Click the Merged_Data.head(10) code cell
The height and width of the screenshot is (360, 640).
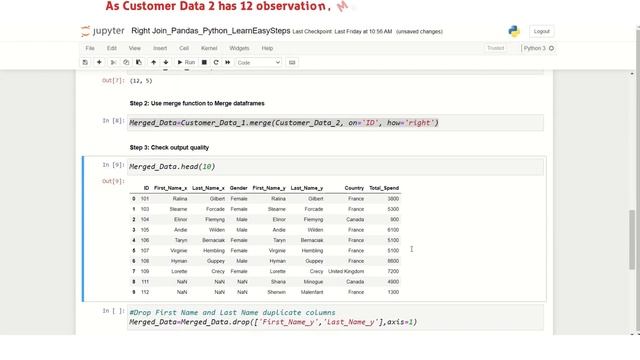tap(335, 167)
